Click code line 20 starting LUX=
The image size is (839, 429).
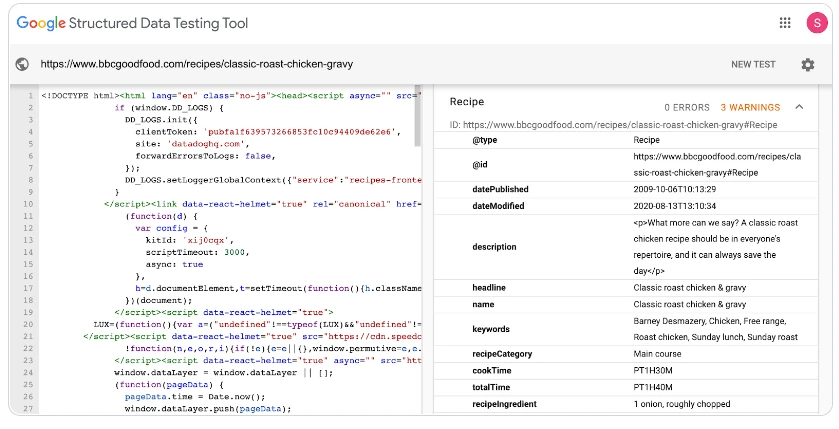257,324
